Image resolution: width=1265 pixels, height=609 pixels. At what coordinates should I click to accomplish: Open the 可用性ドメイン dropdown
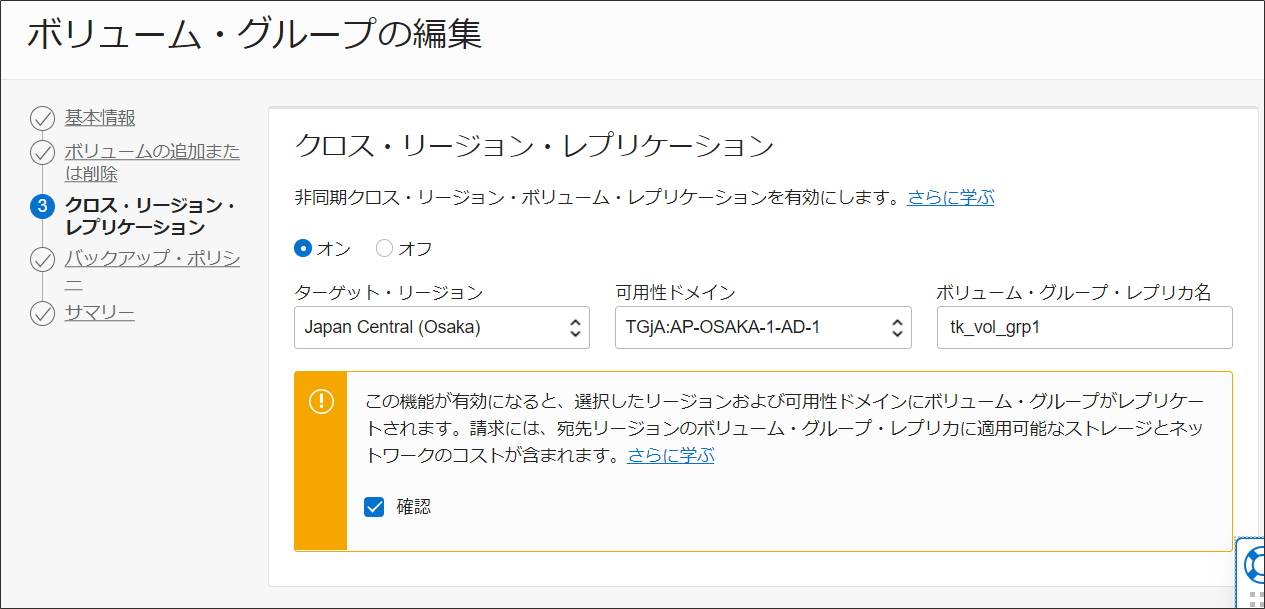tap(762, 327)
